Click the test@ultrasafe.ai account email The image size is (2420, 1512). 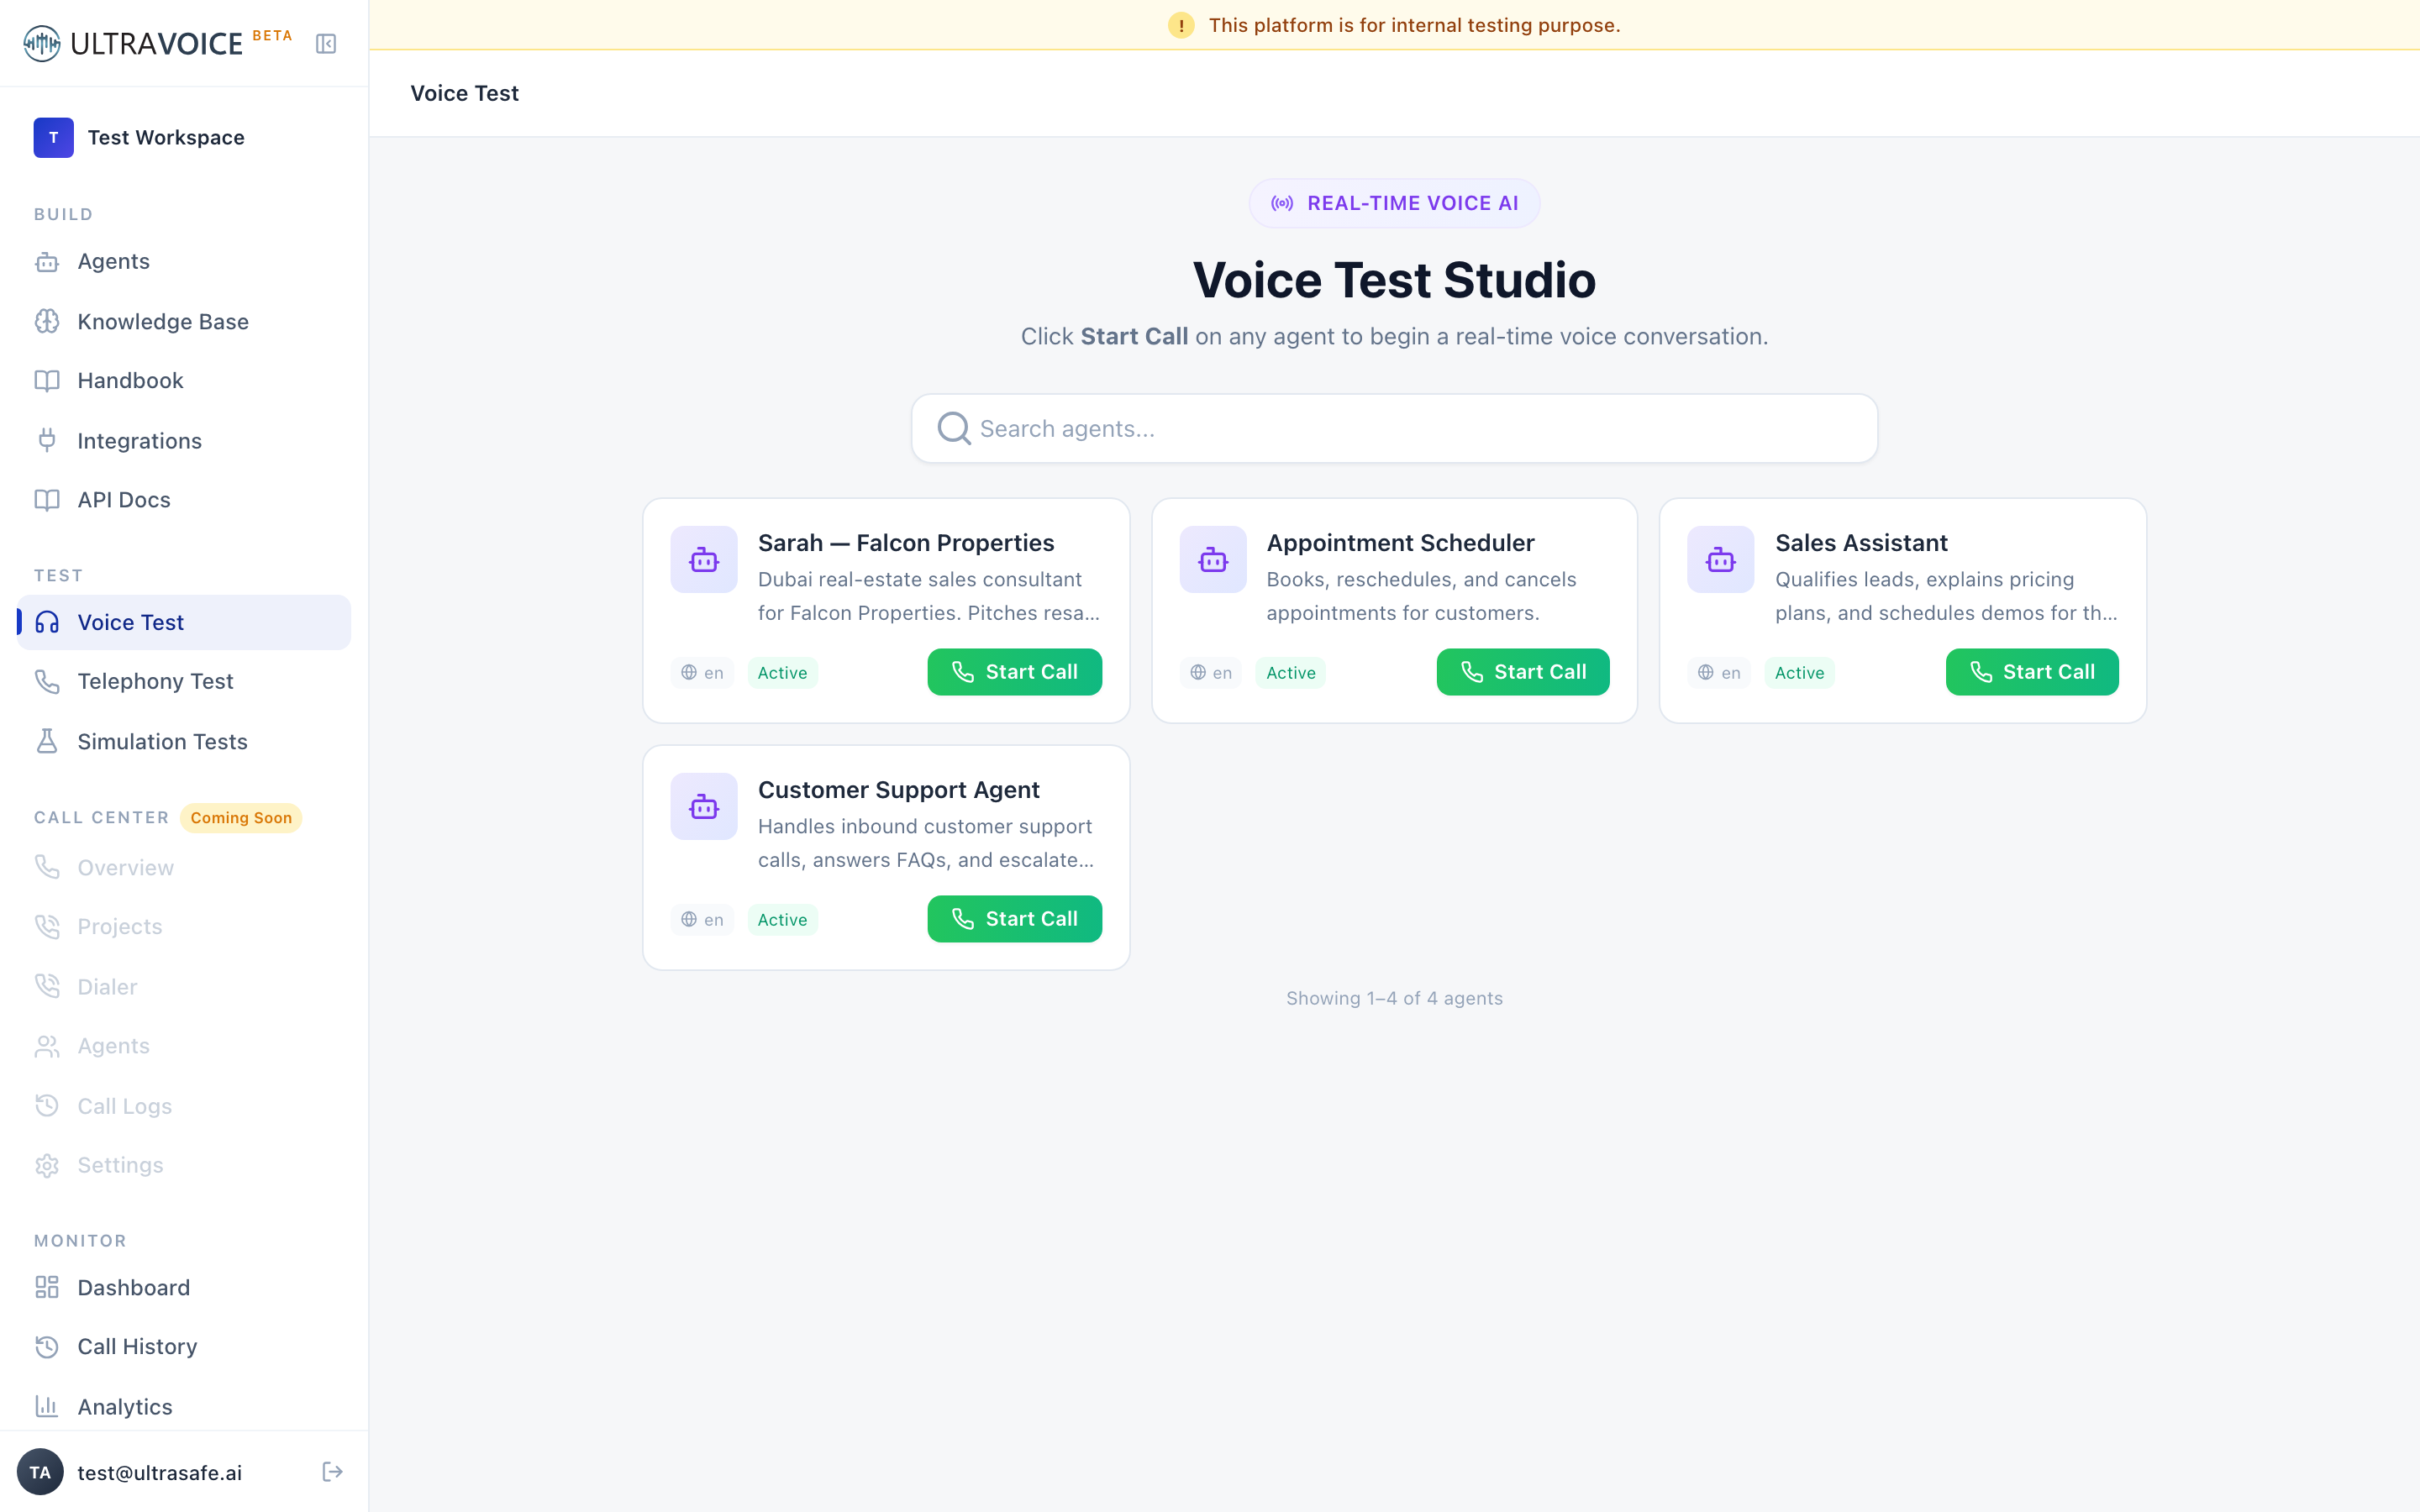160,1473
